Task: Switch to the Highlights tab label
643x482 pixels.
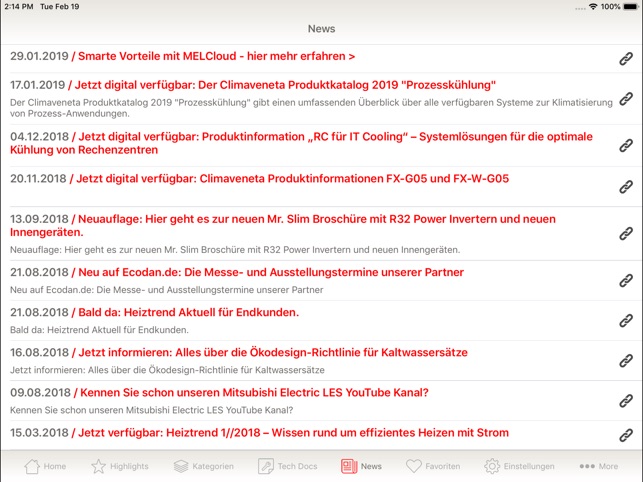Action: [x=129, y=466]
